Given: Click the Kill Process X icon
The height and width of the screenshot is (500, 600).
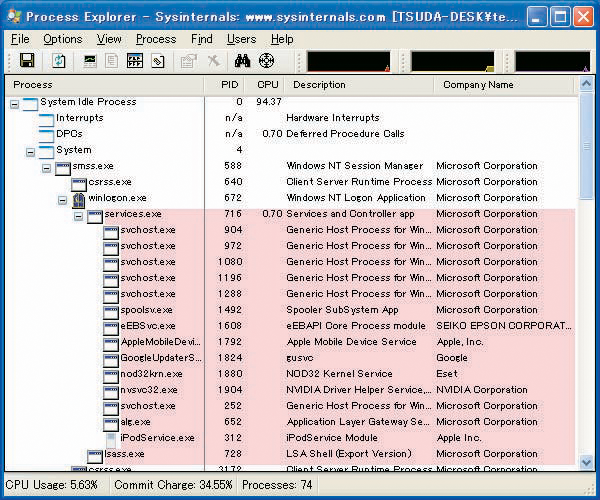Looking at the screenshot, I should [213, 60].
